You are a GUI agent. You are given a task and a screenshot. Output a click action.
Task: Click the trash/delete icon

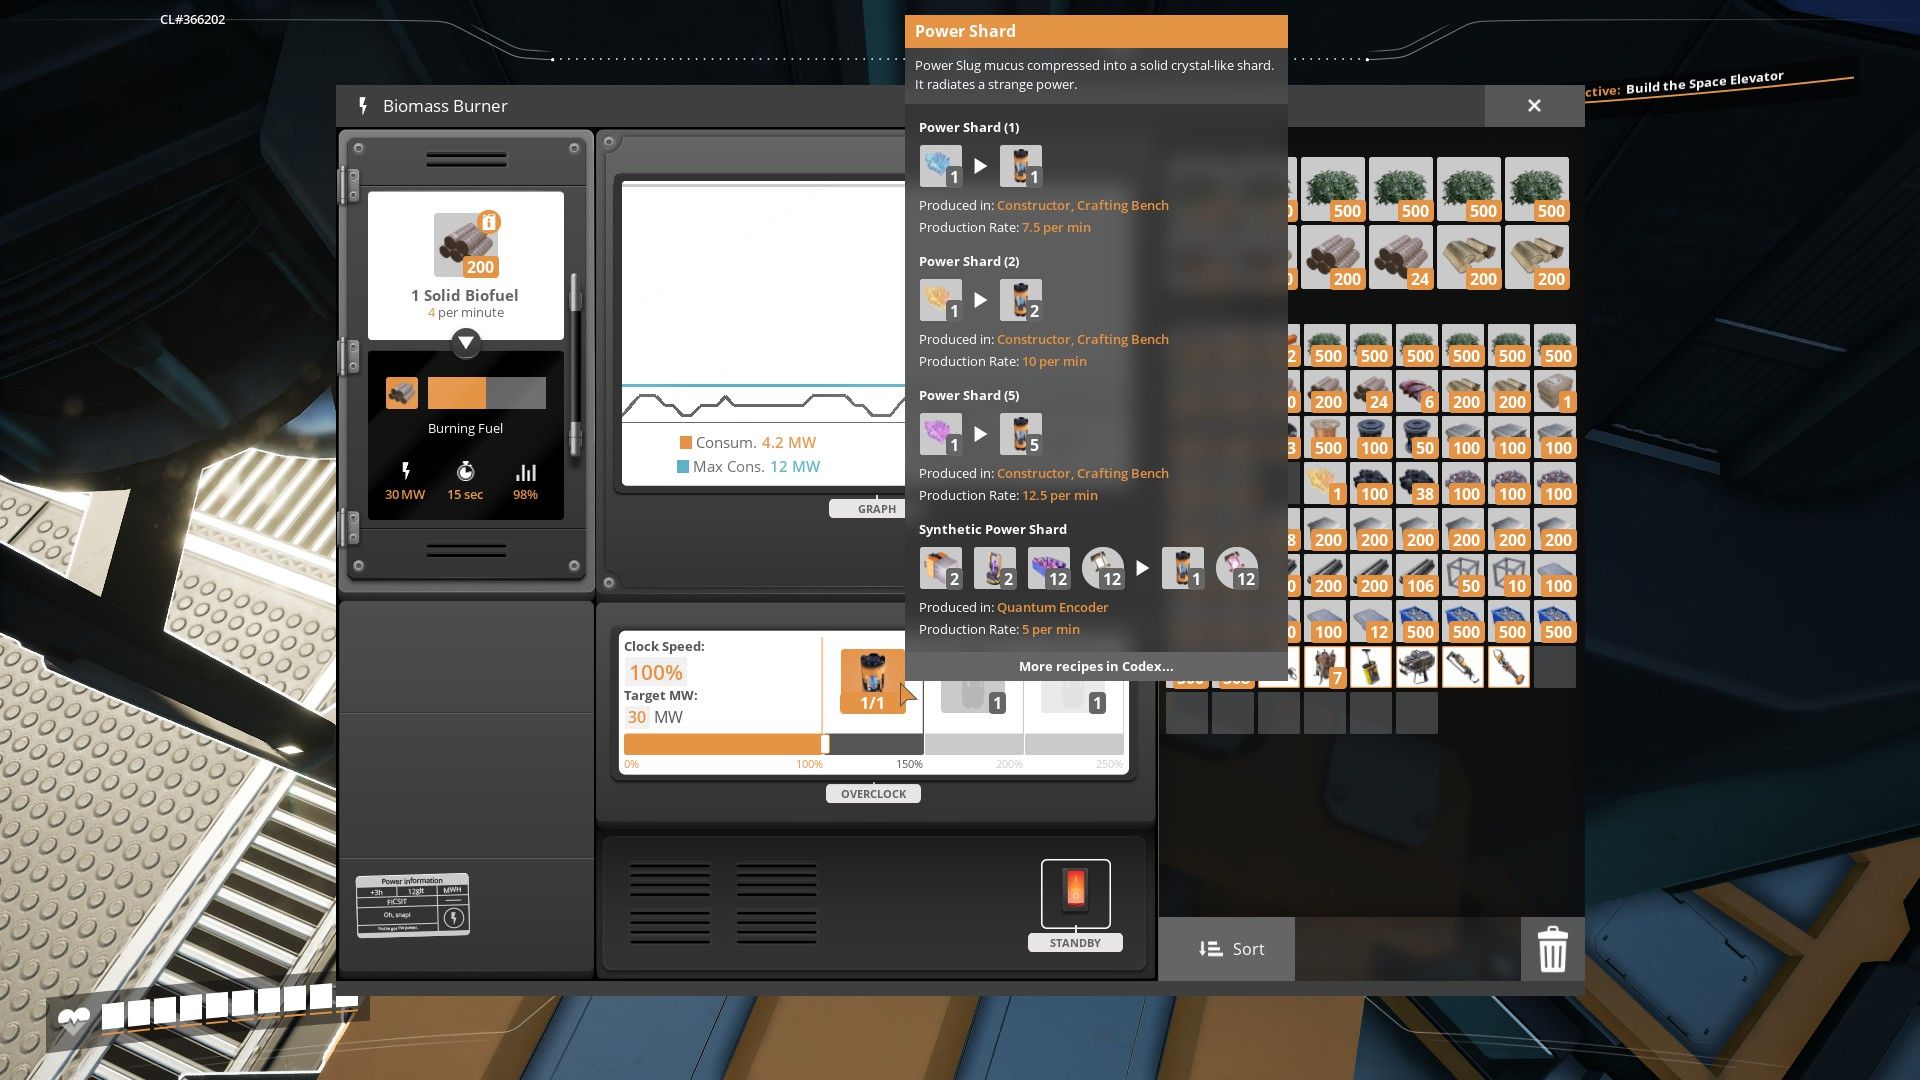[1553, 948]
